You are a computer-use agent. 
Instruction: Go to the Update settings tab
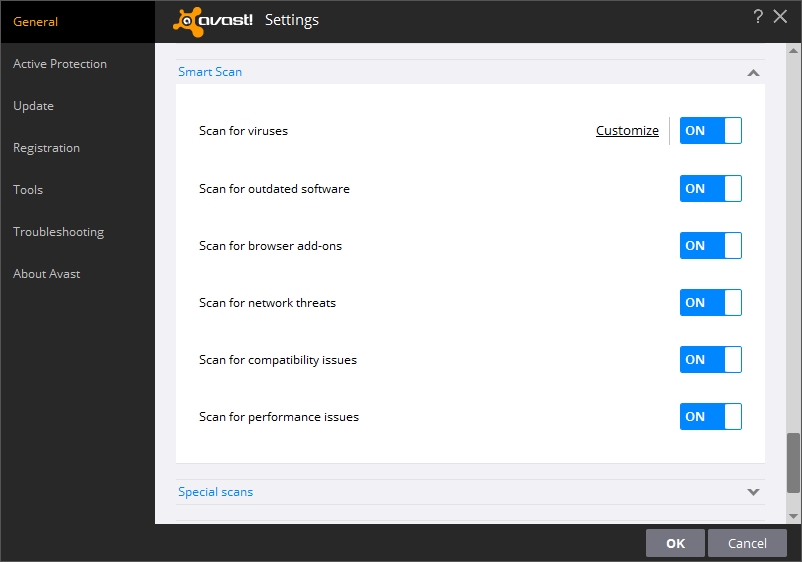(34, 106)
